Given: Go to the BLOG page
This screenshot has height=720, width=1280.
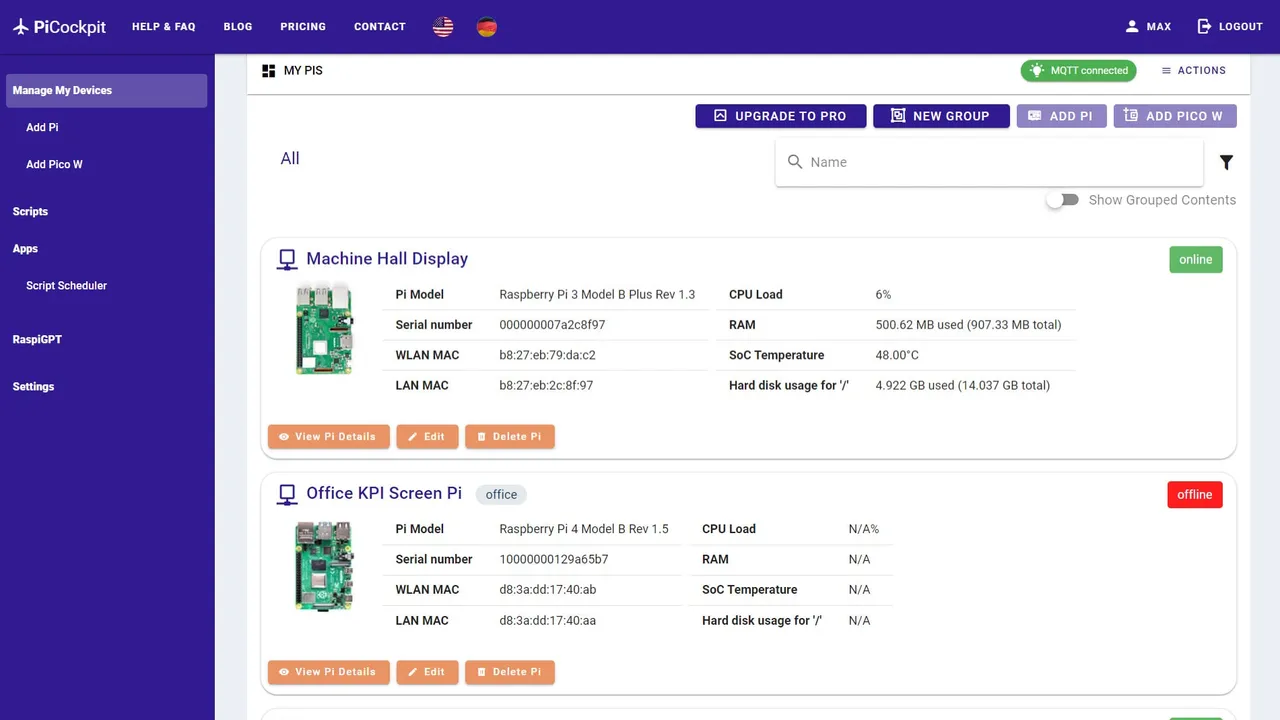Looking at the screenshot, I should click(x=238, y=27).
